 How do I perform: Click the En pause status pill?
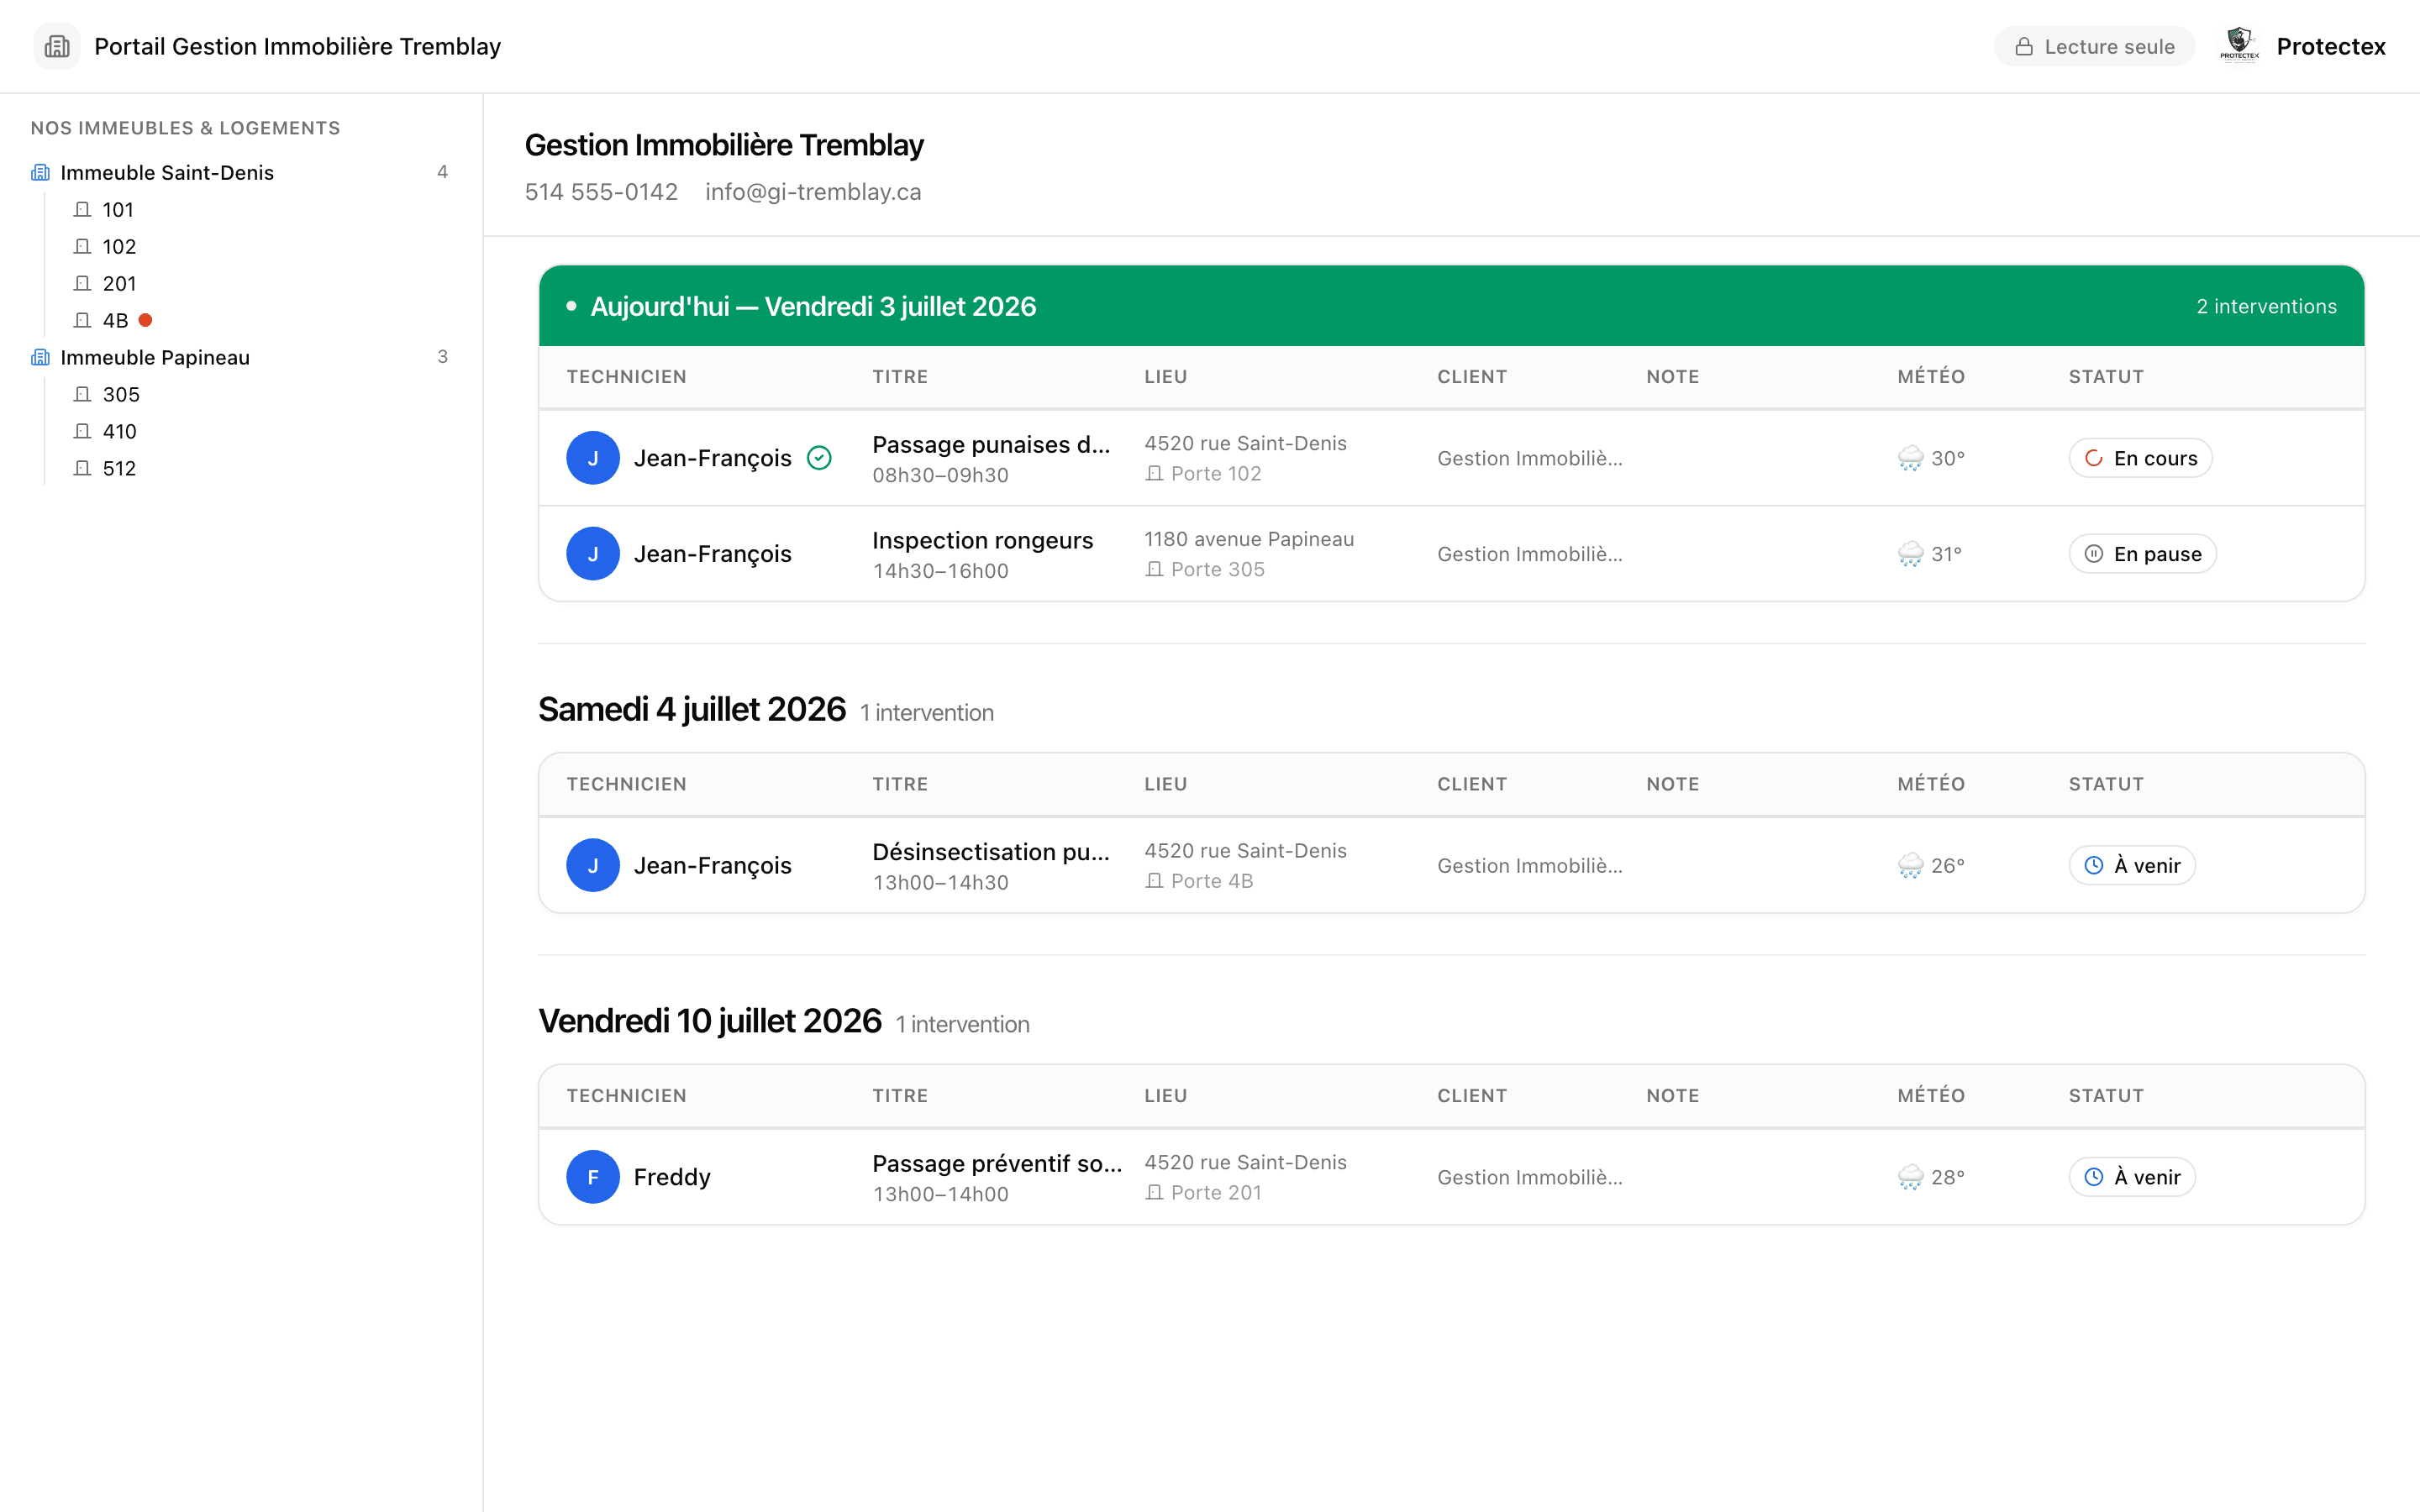click(2142, 554)
